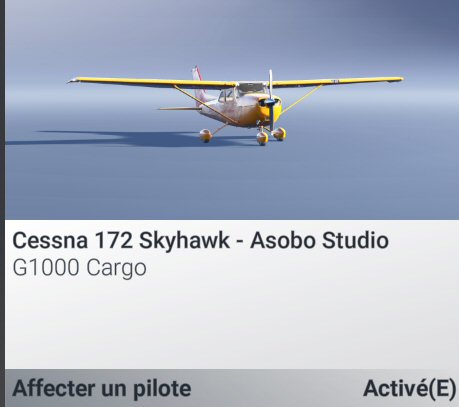Select the G1000 Cargo variant text
The image size is (459, 407).
click(x=79, y=268)
